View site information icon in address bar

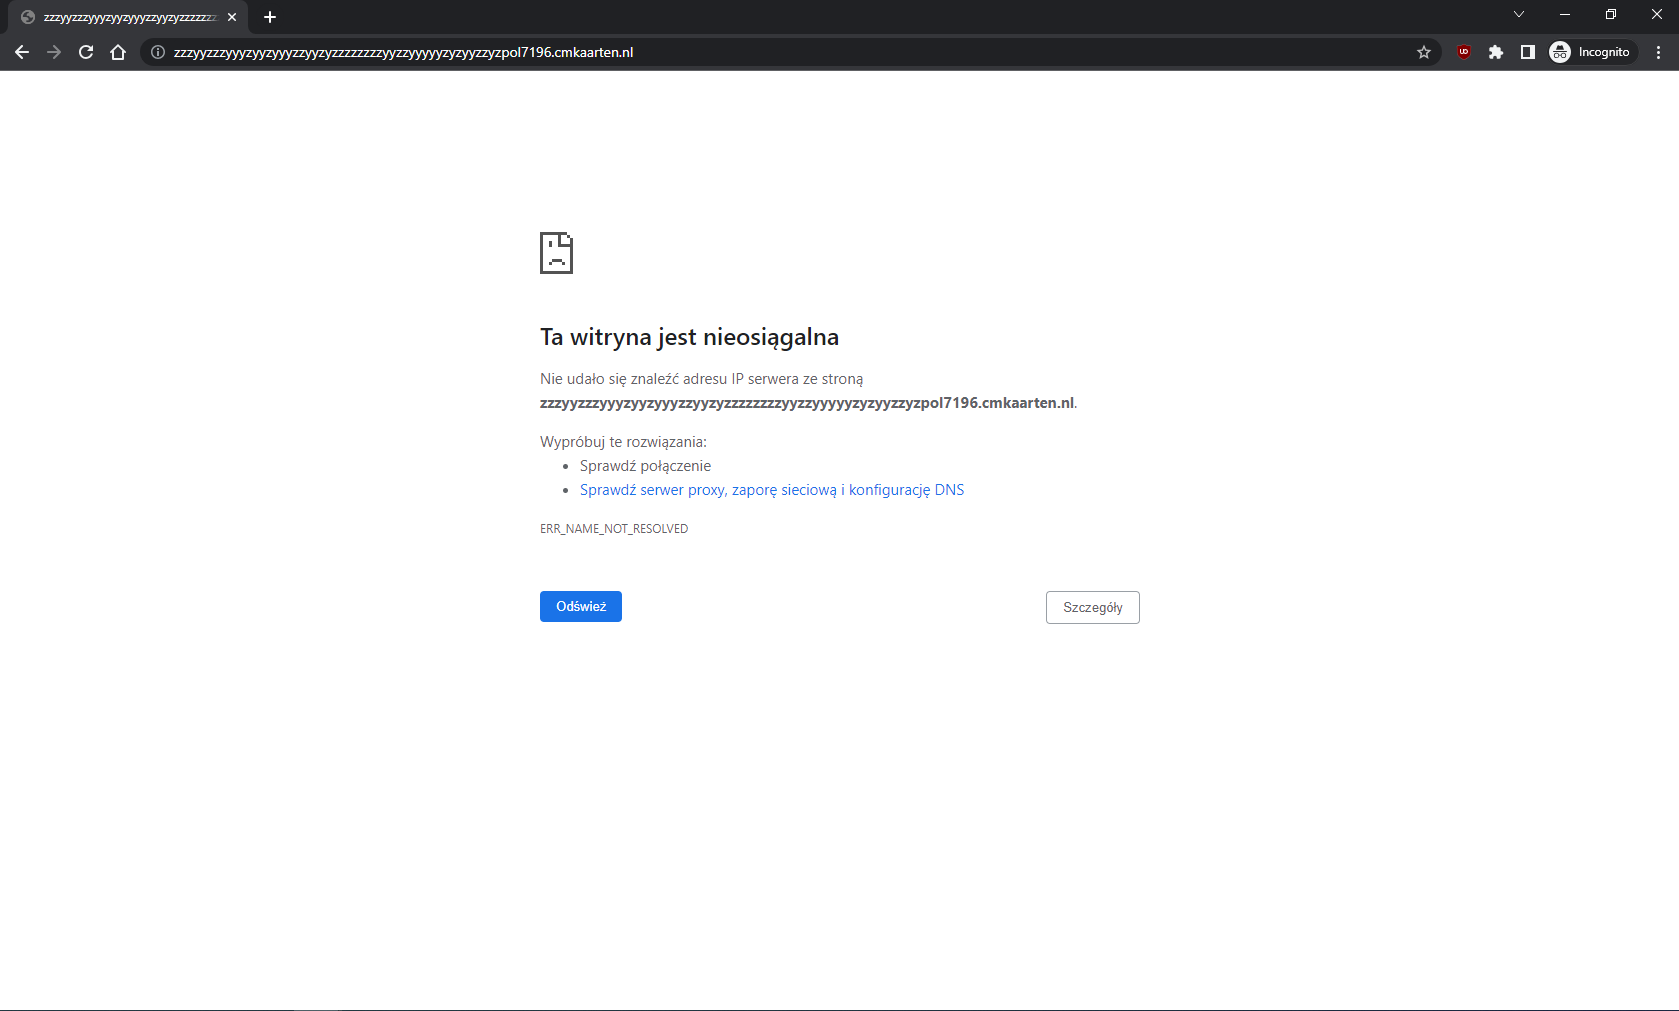158,52
